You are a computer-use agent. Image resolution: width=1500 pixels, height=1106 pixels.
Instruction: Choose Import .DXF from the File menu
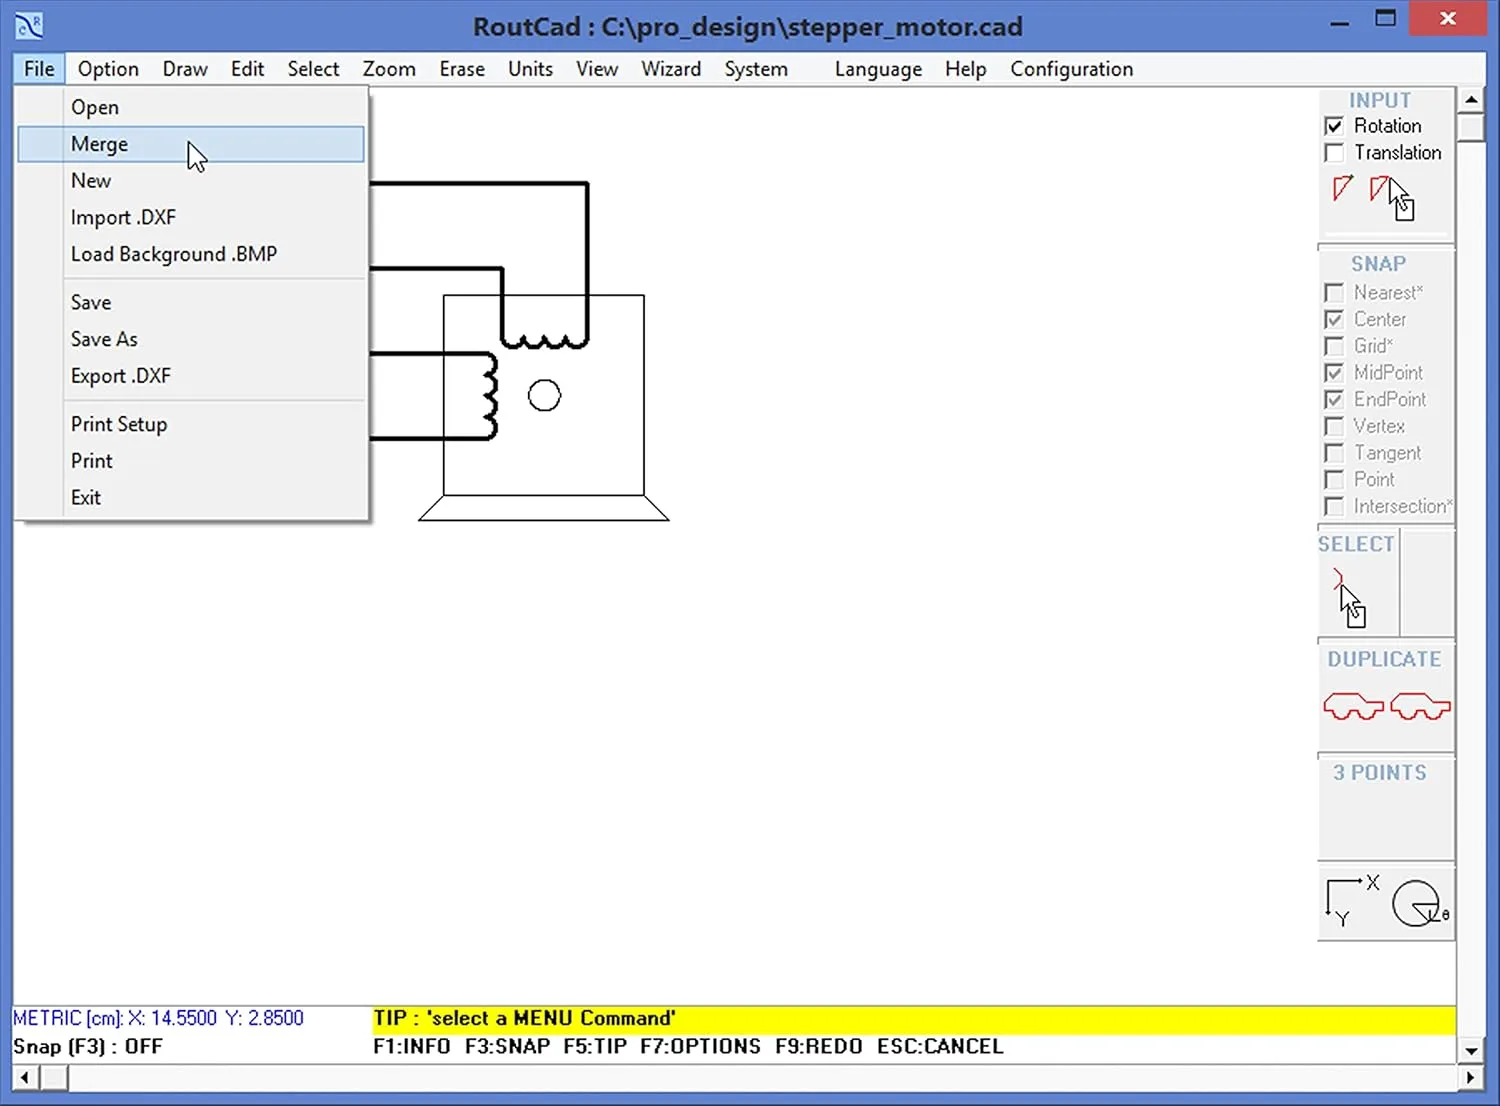(124, 217)
